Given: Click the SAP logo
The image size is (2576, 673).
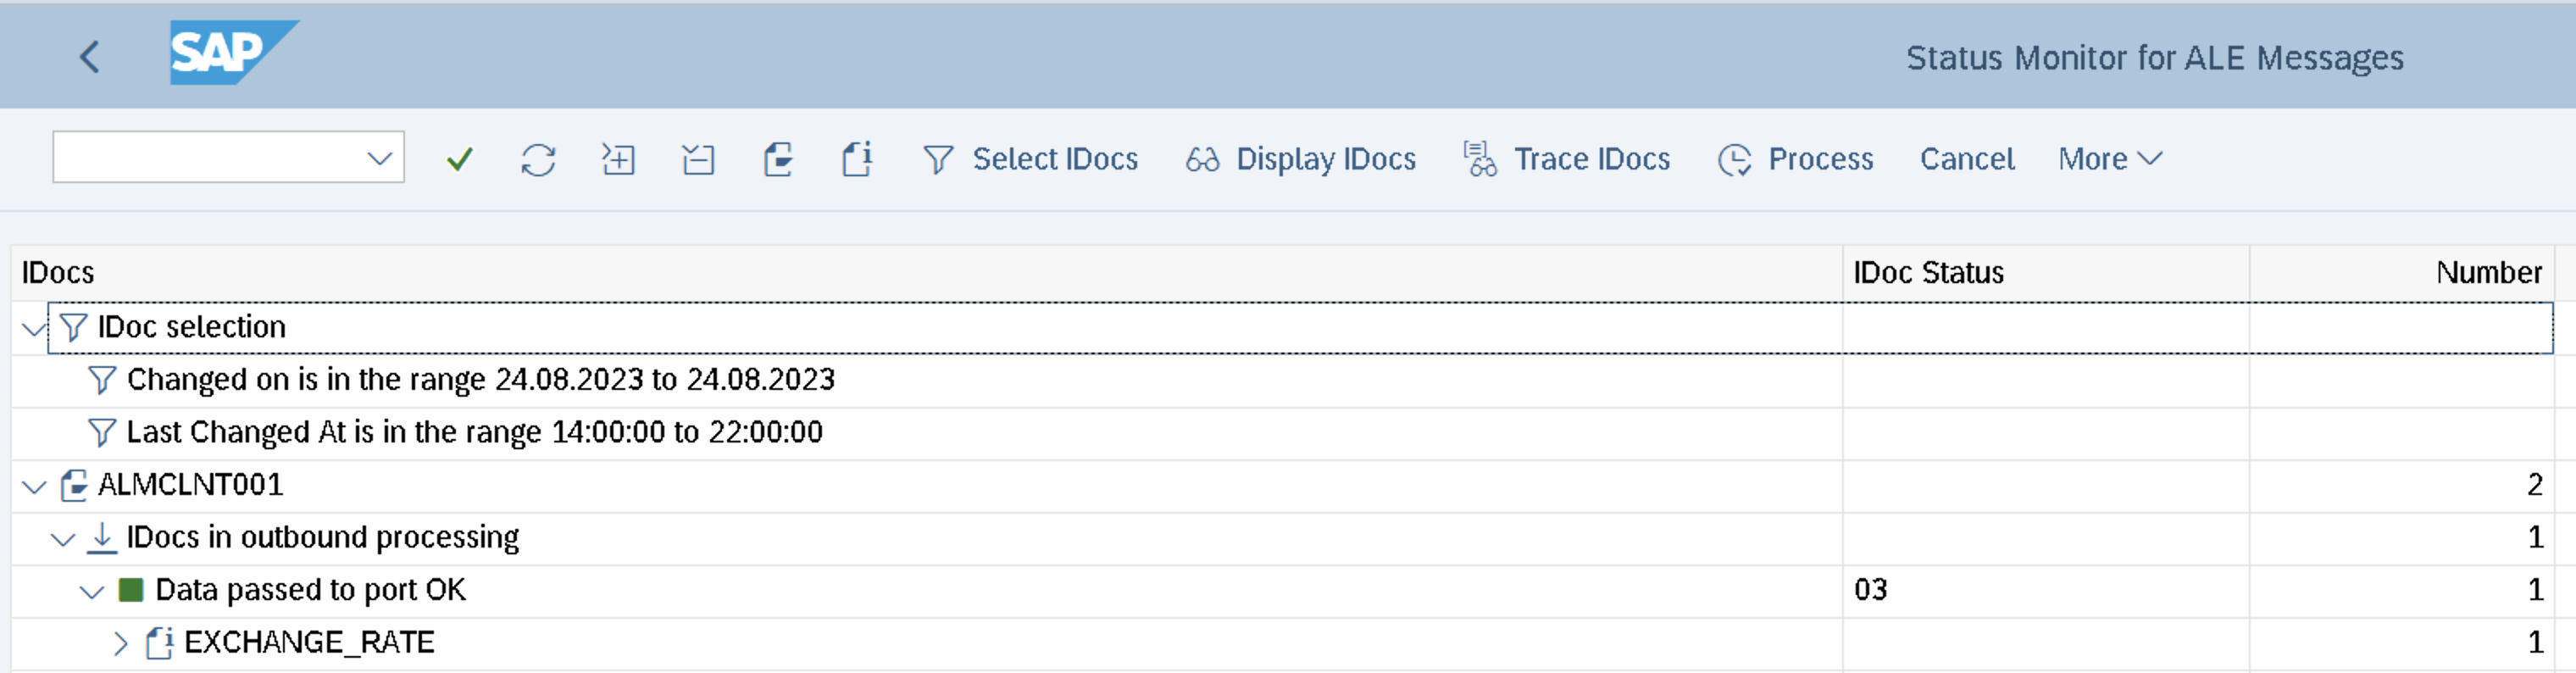Looking at the screenshot, I should pos(232,52).
